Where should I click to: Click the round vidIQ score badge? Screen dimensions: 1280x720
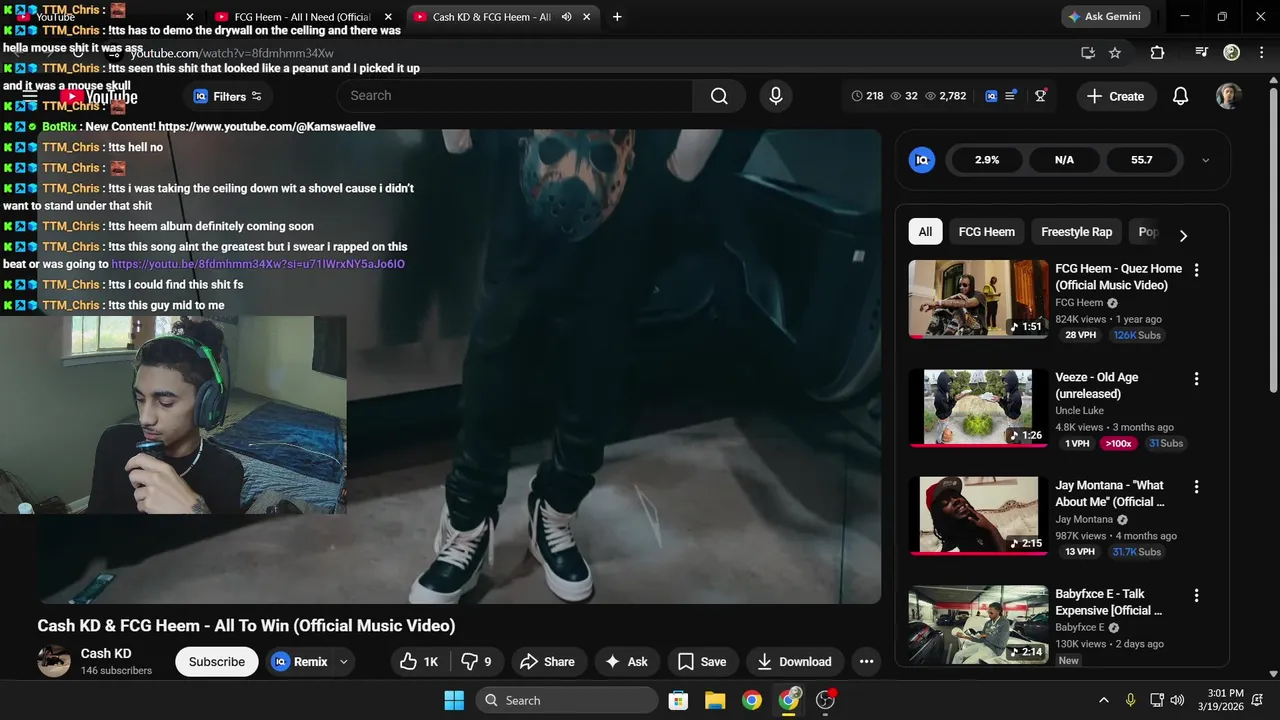point(922,160)
